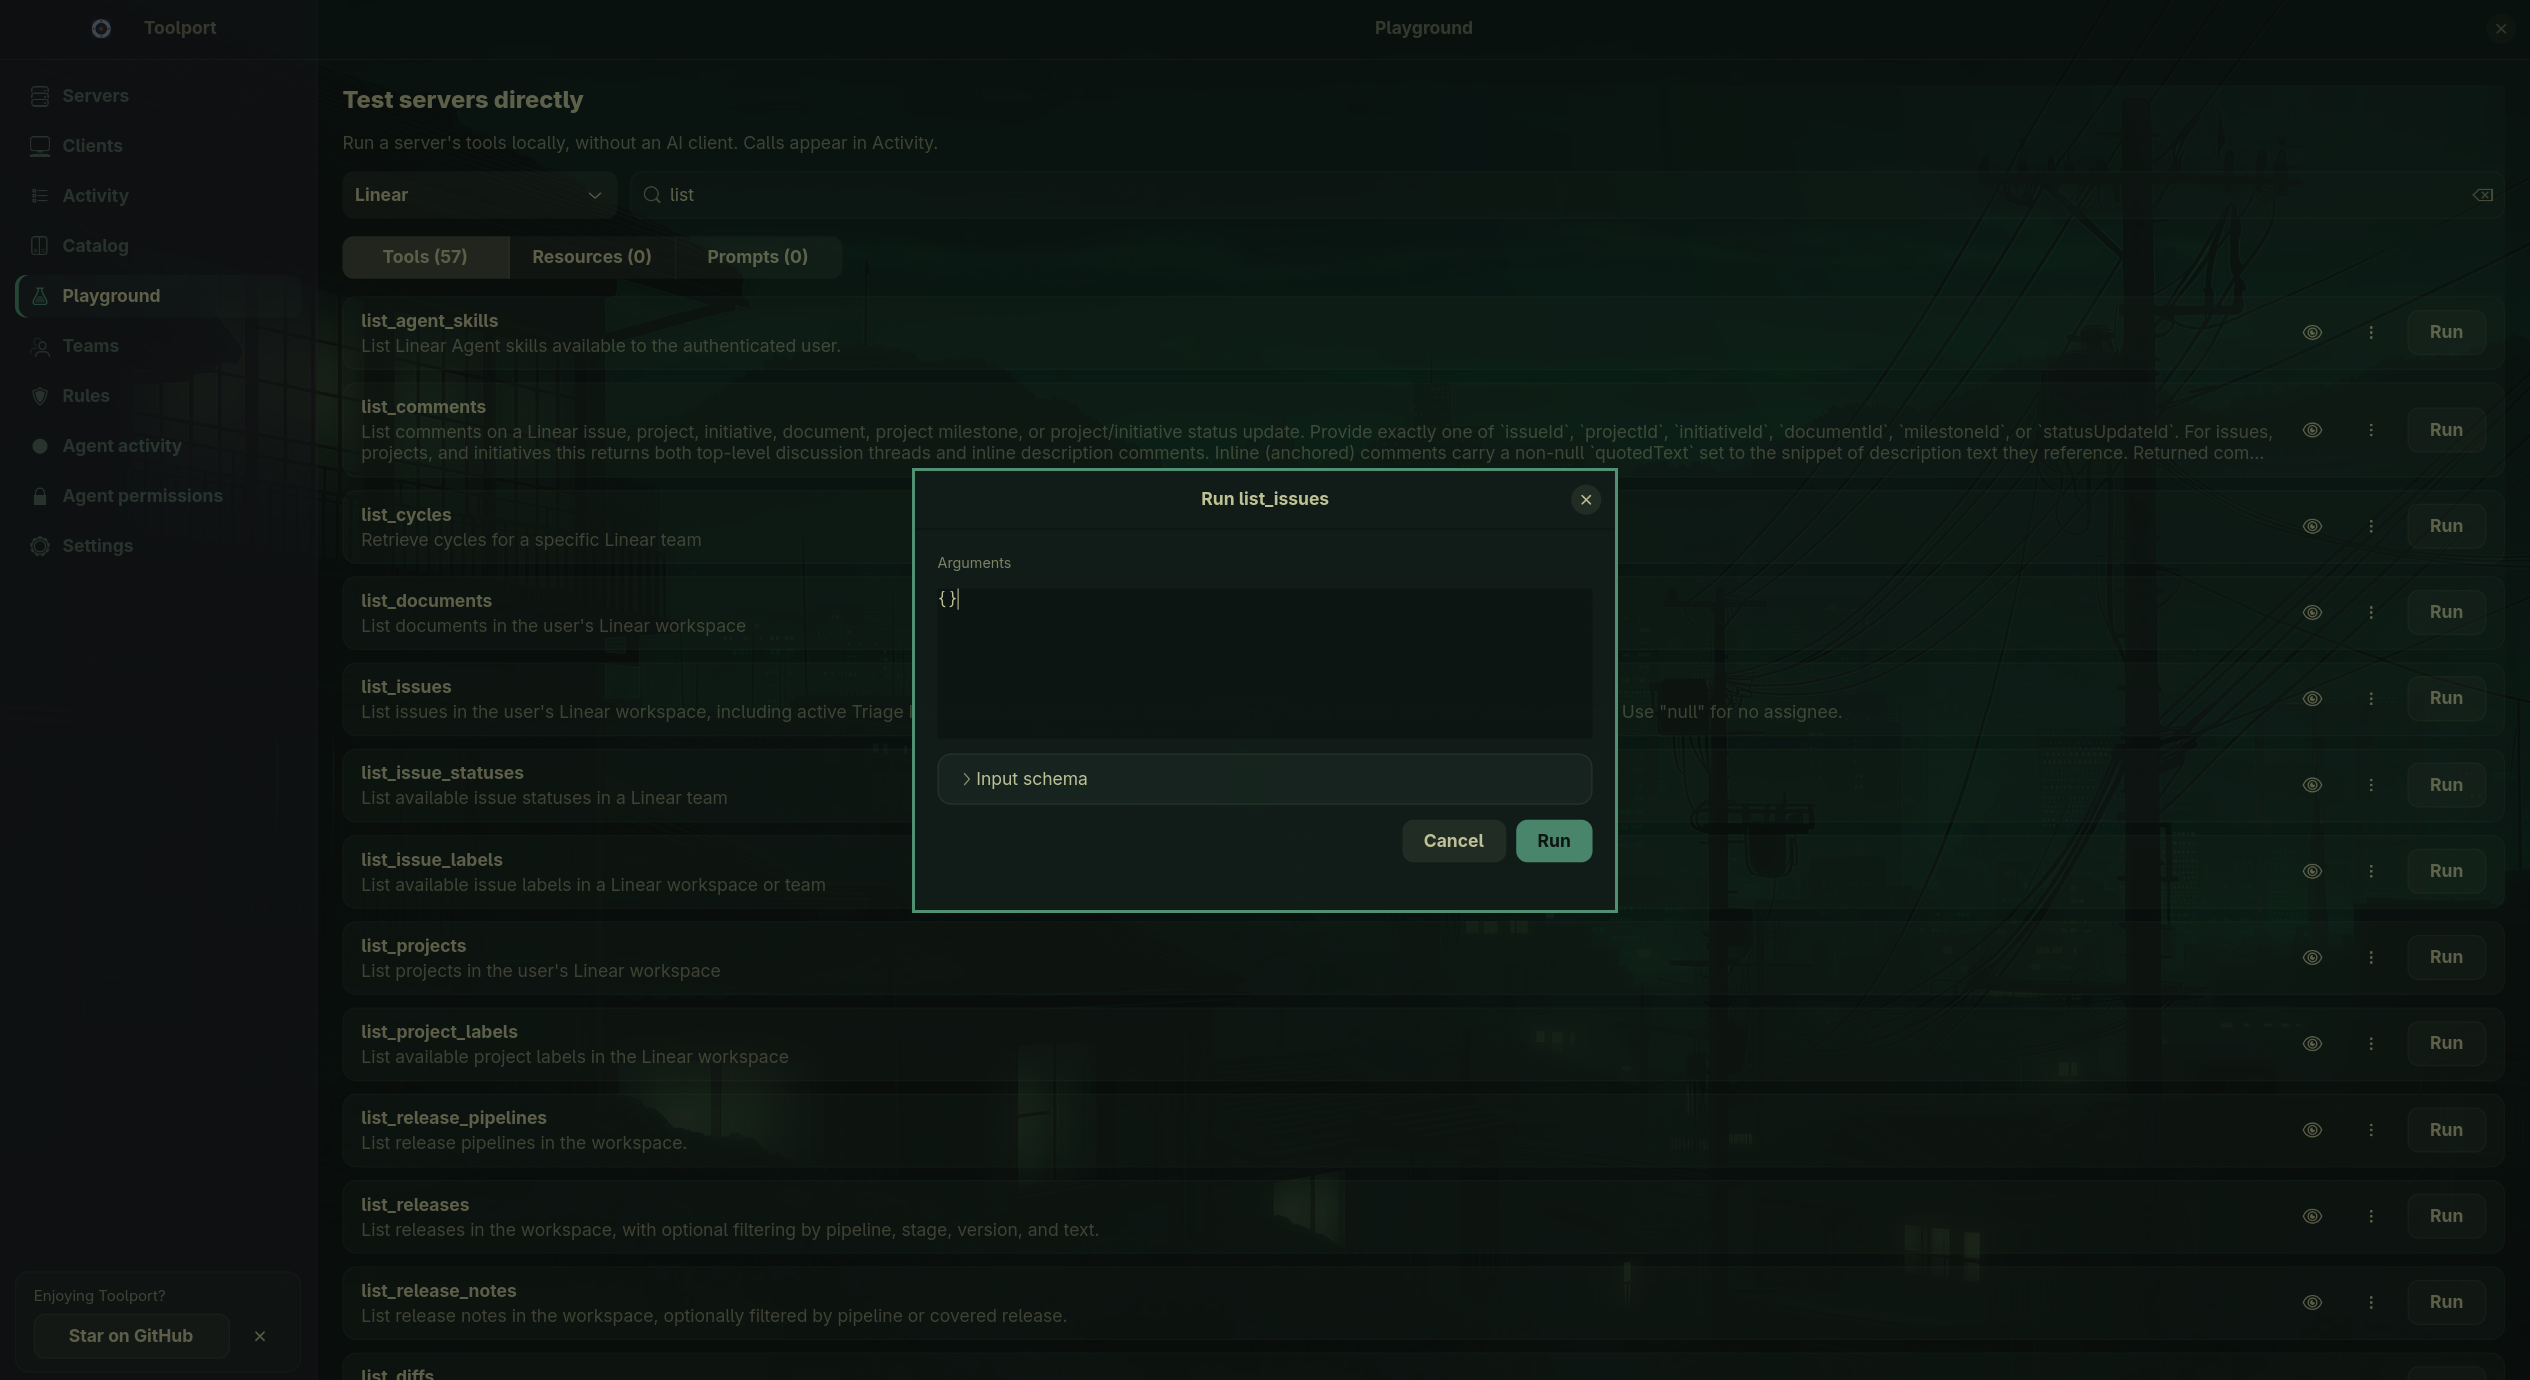Toggle visibility eye for list_documents
Viewport: 2530px width, 1380px height.
pos(2312,612)
